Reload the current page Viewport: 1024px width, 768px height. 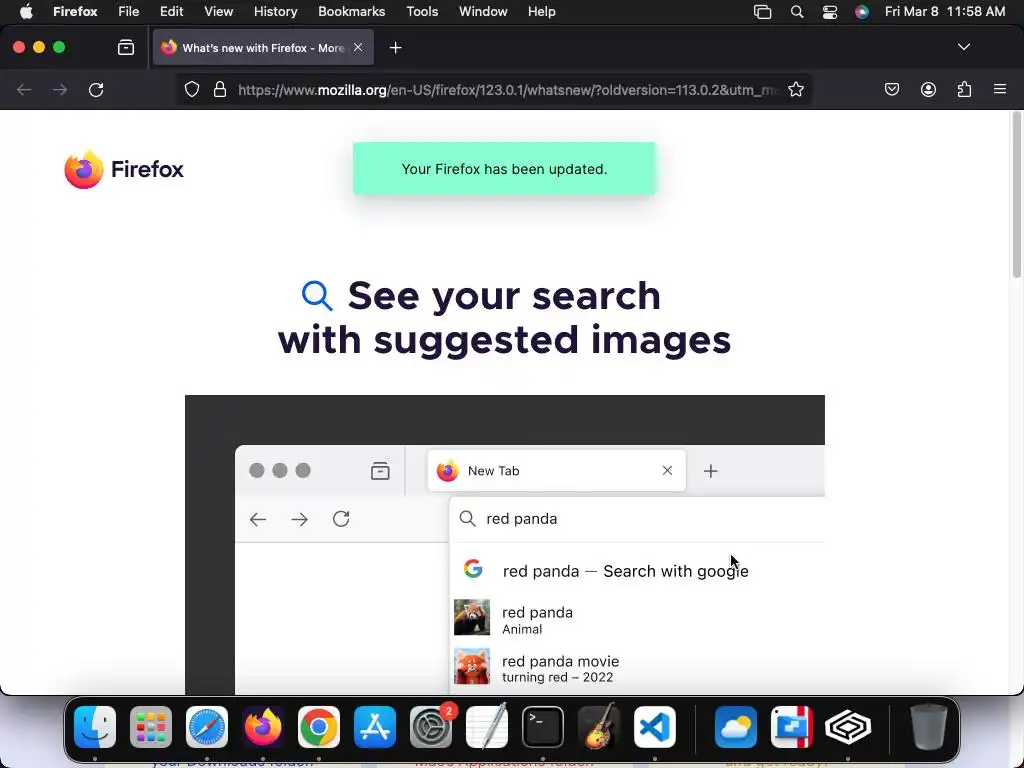point(96,89)
